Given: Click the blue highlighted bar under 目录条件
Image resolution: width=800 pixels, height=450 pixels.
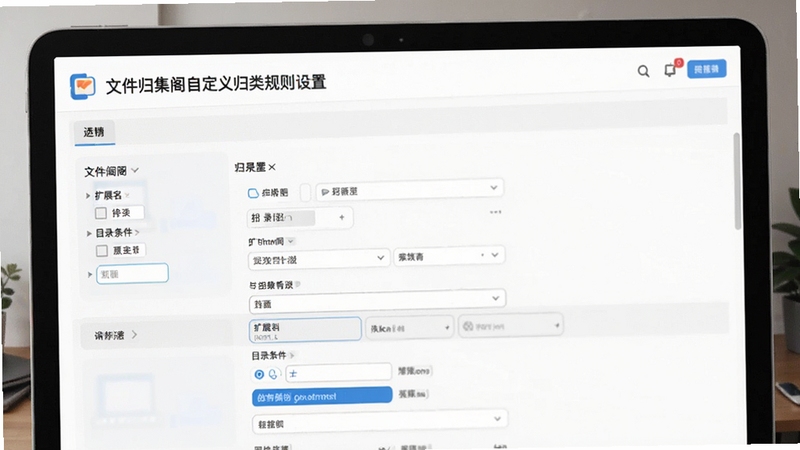Looking at the screenshot, I should point(322,396).
